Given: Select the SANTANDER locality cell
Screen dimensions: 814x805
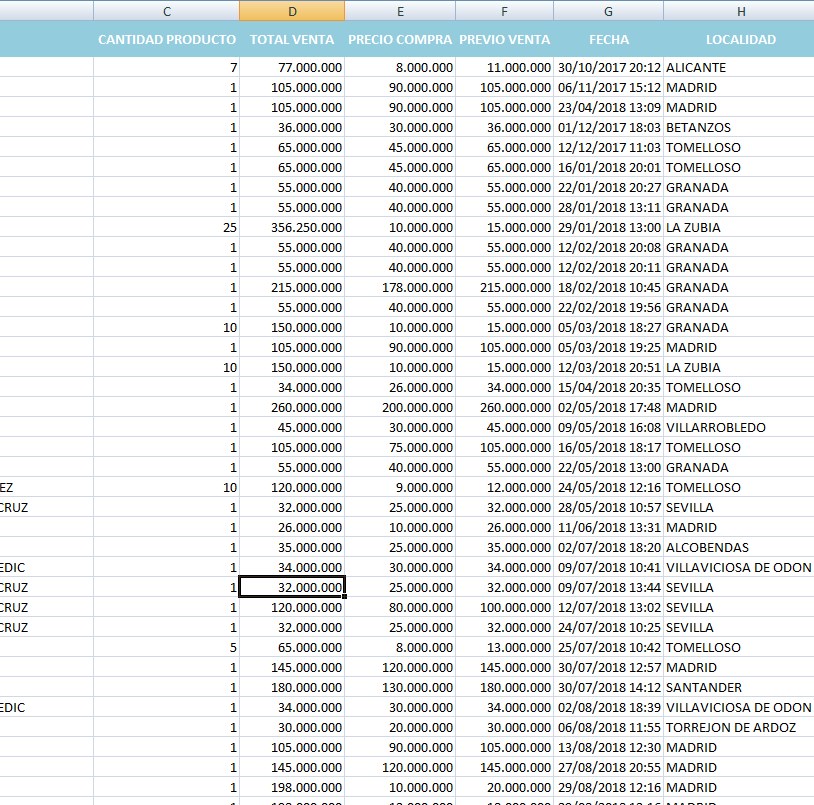Looking at the screenshot, I should 741,688.
